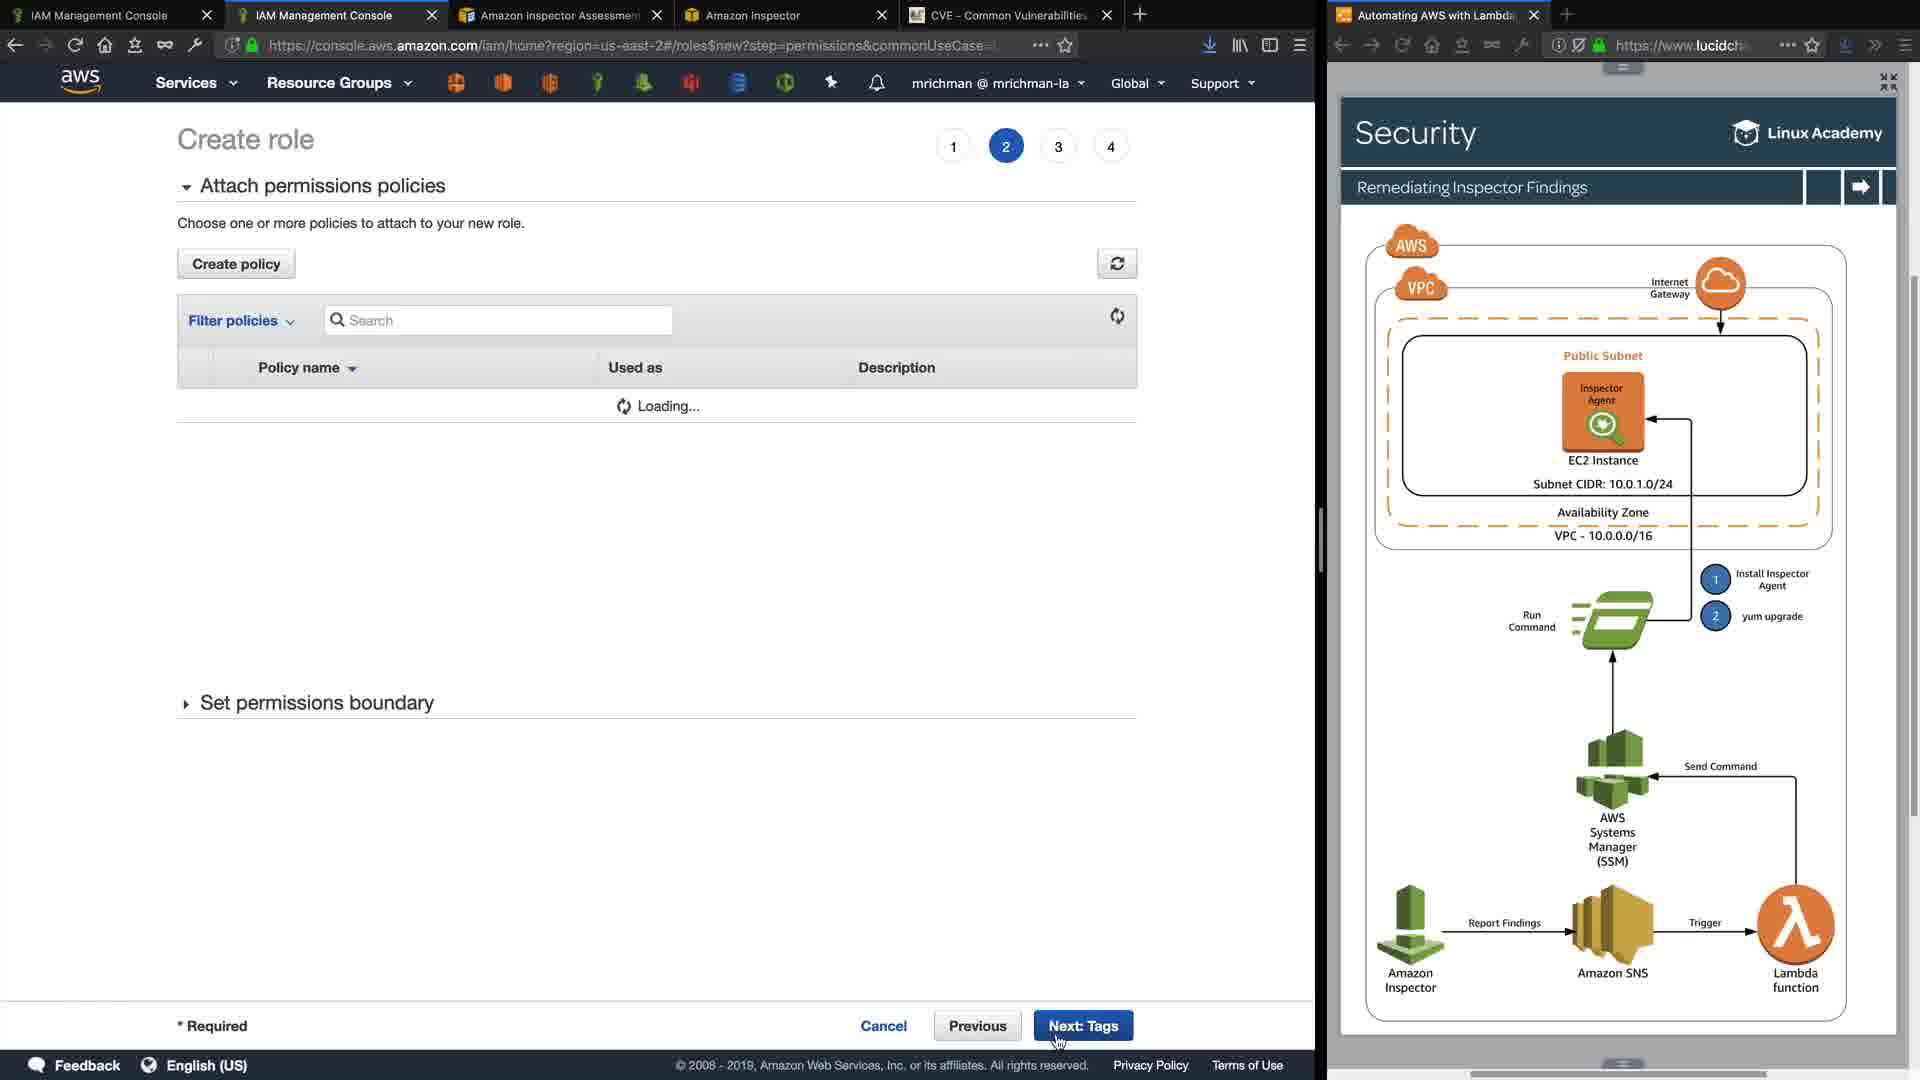This screenshot has width=1920, height=1080.
Task: Click the next slide arrow icon
Action: [x=1860, y=187]
